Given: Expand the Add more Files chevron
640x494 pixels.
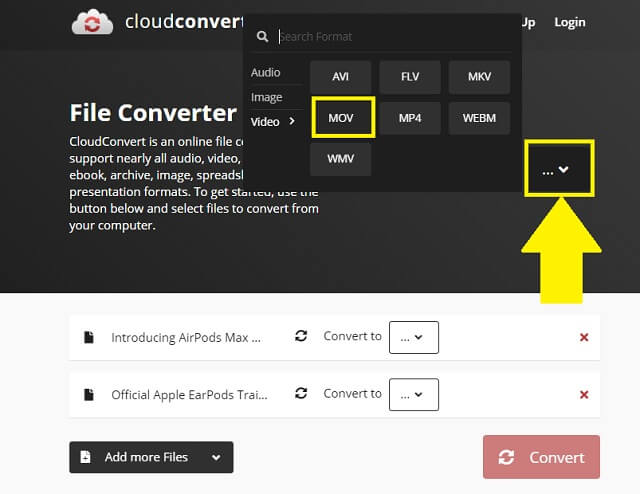Looking at the screenshot, I should (216, 457).
